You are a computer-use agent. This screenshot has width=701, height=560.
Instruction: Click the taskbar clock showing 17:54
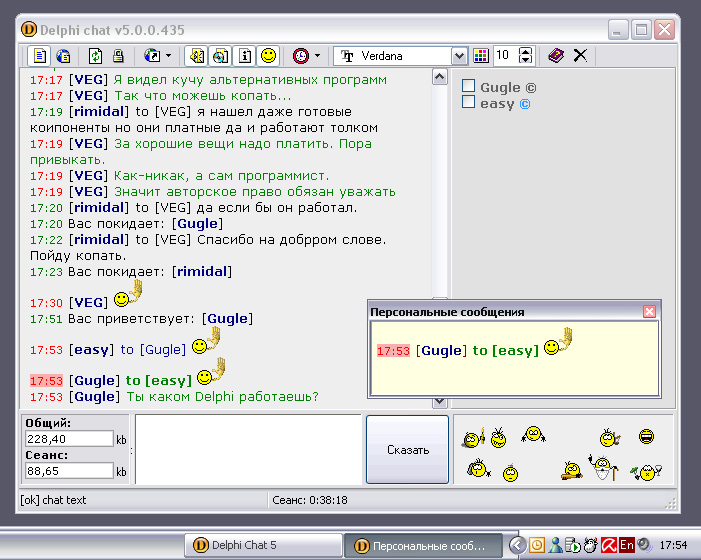click(673, 545)
